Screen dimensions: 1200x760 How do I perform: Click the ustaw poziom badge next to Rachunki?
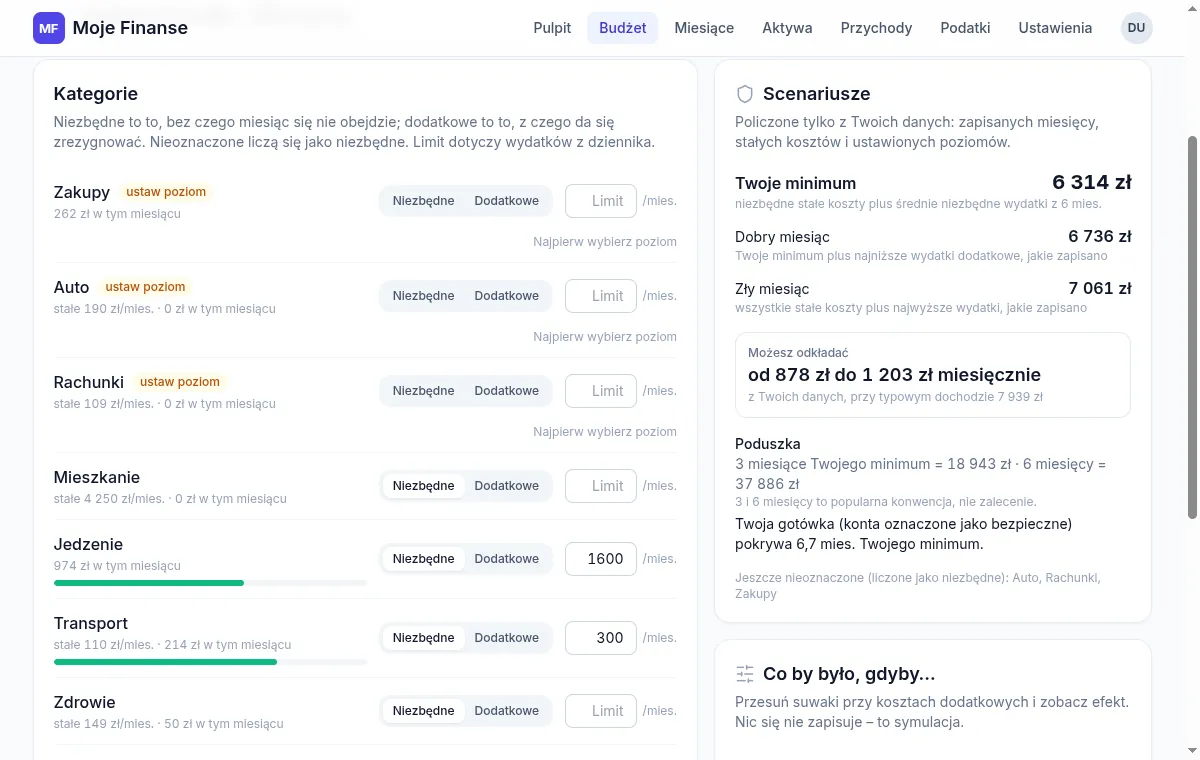tap(180, 382)
